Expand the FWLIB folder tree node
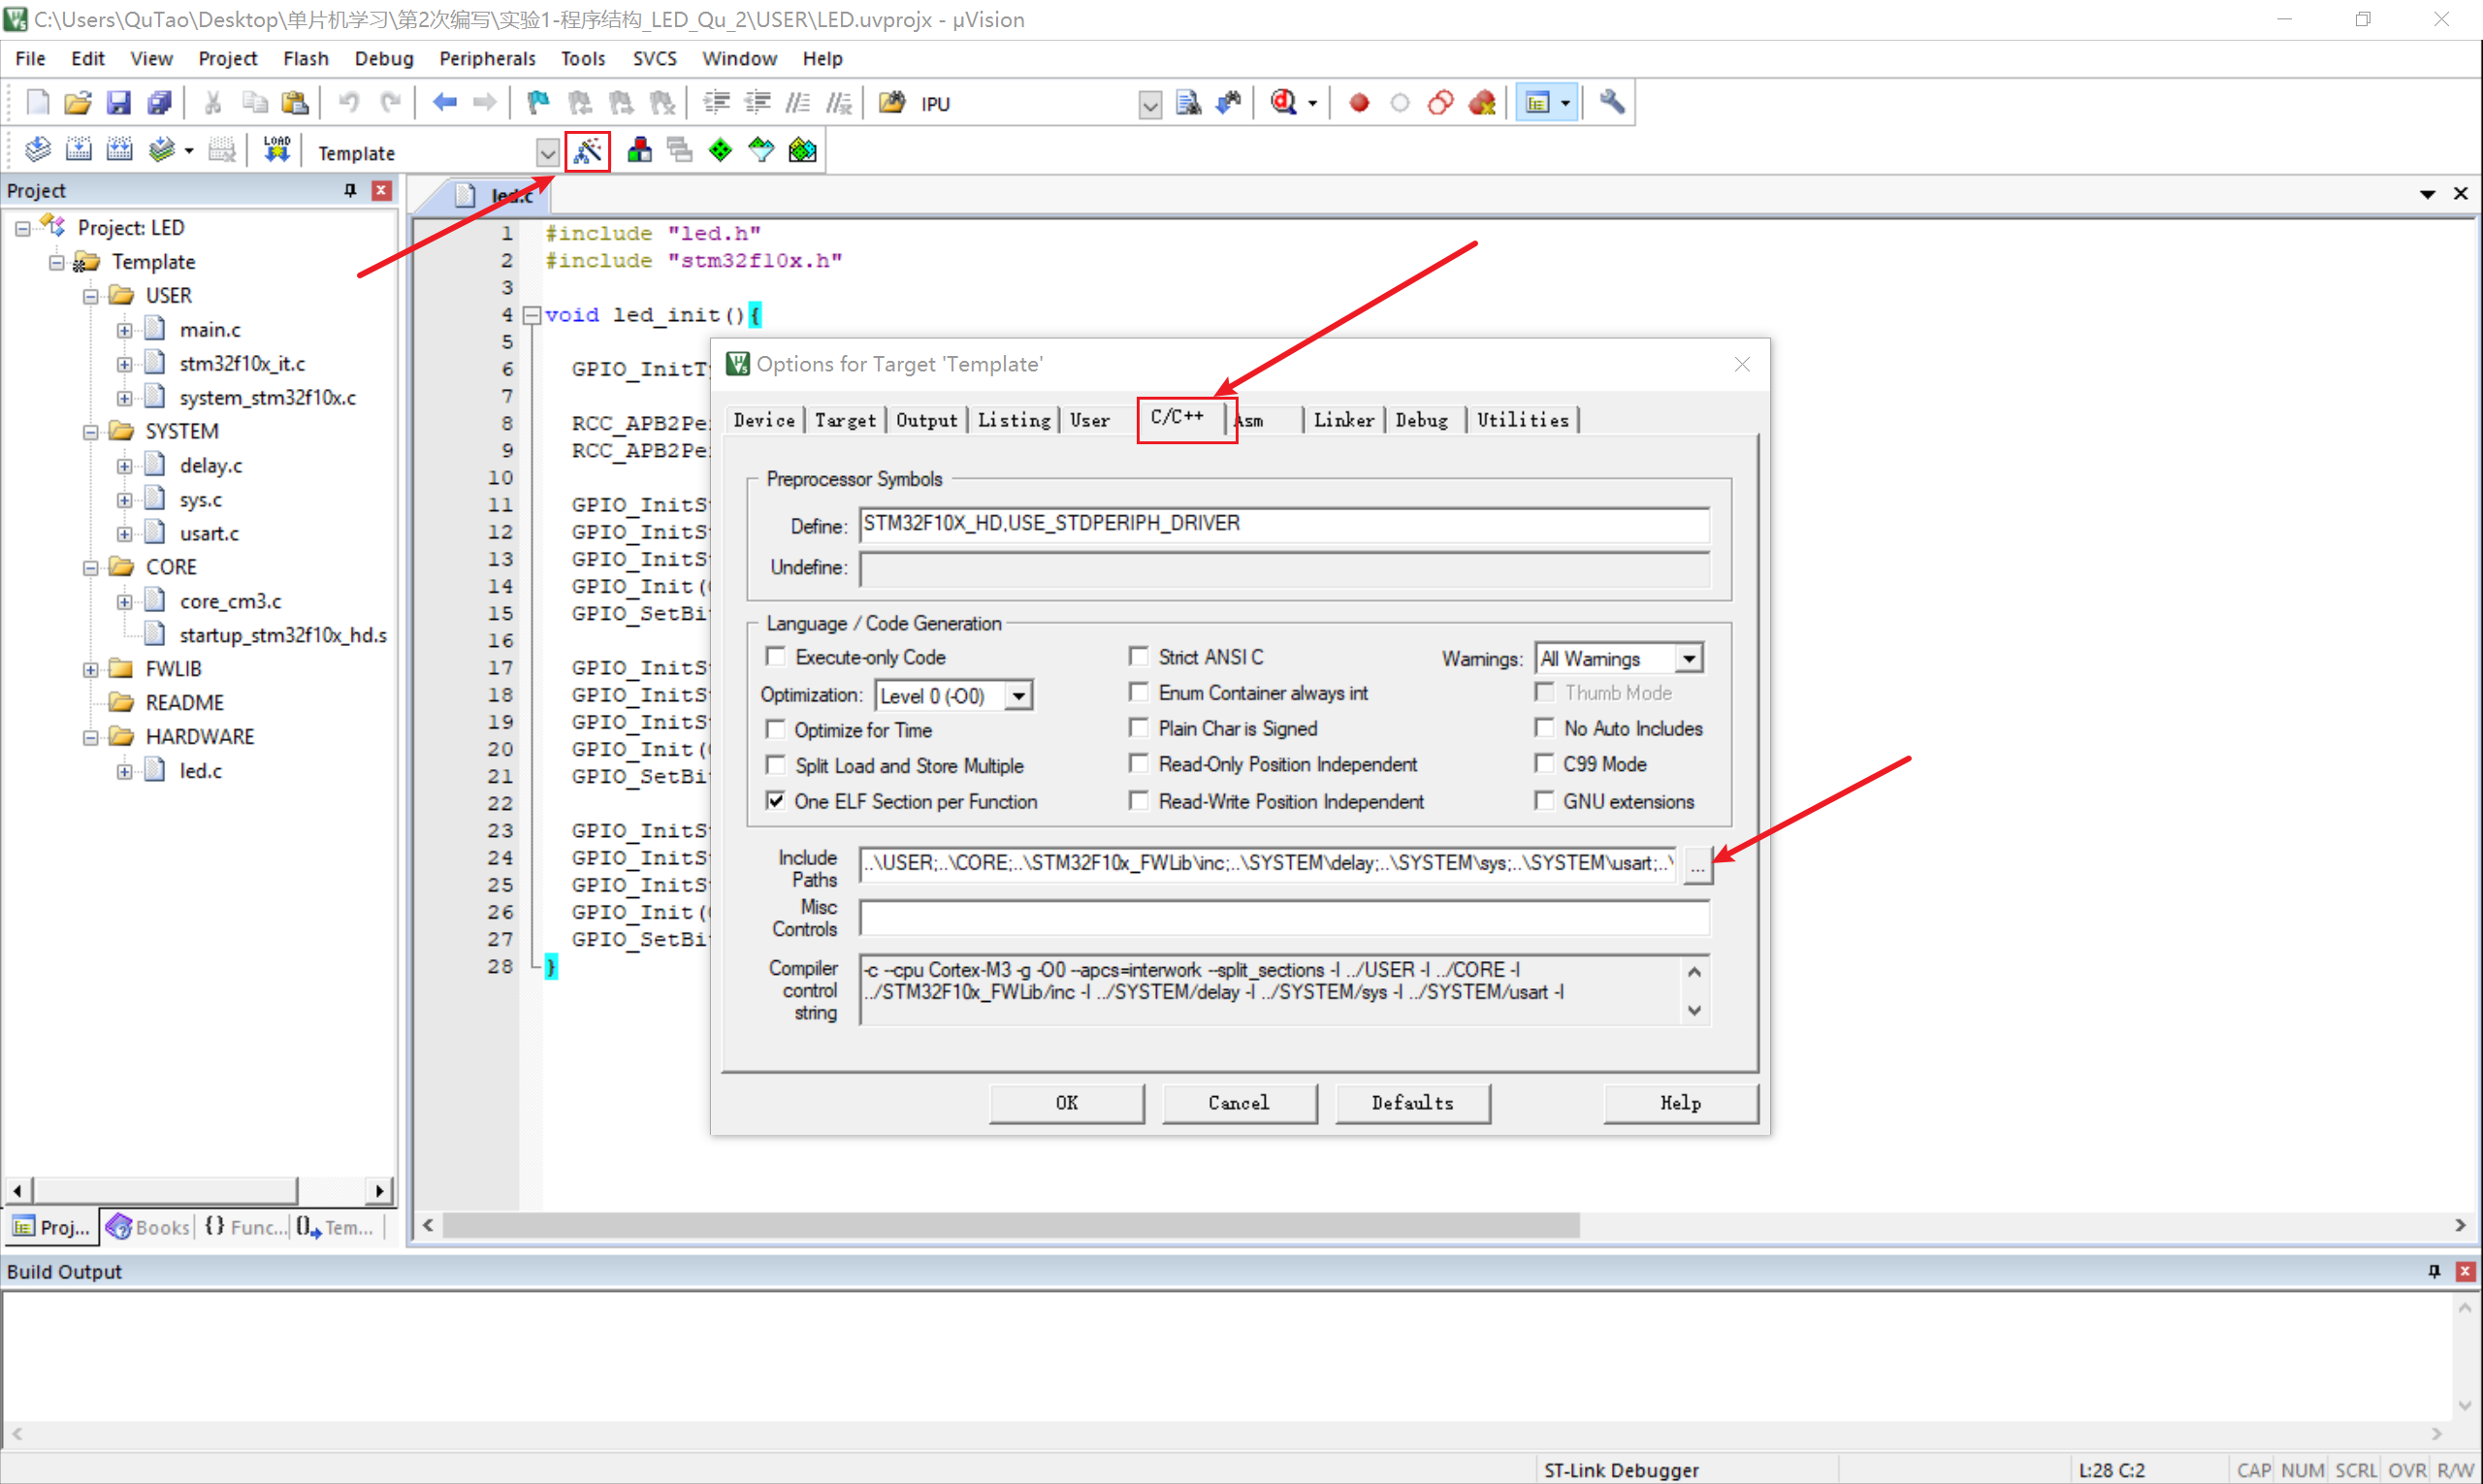2483x1484 pixels. 91,669
